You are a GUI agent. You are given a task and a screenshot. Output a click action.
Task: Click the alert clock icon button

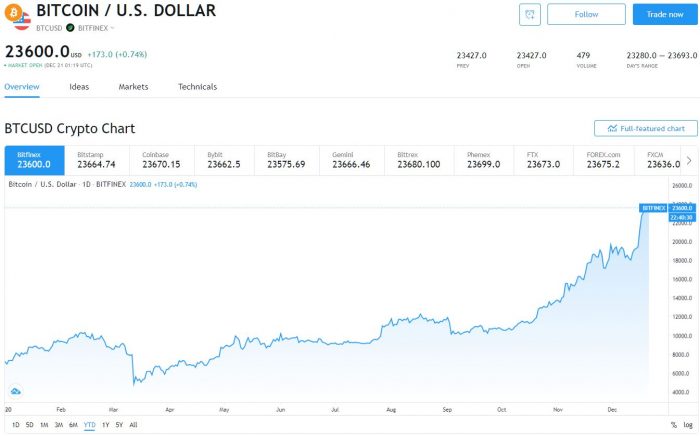click(530, 15)
